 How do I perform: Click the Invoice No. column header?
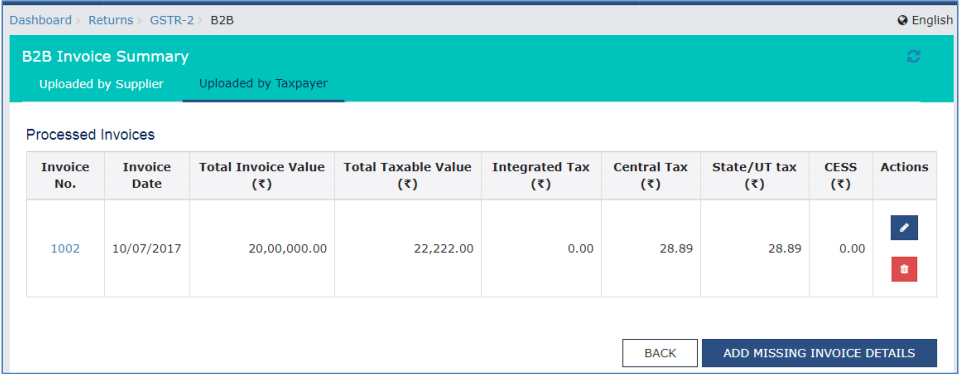(x=66, y=176)
